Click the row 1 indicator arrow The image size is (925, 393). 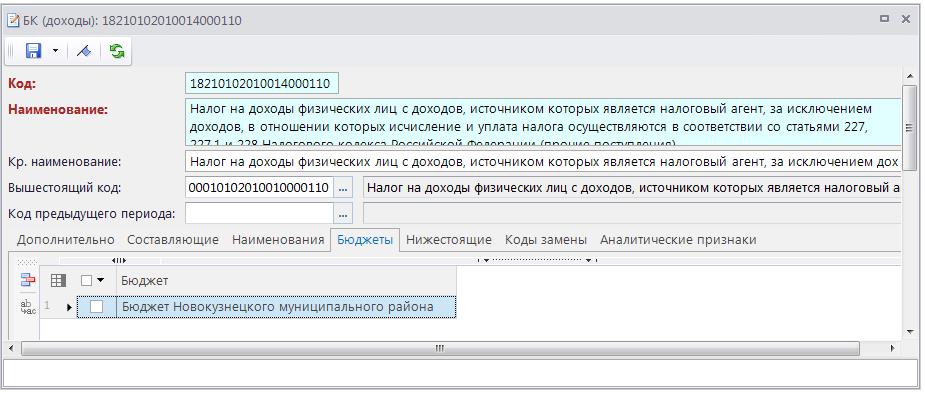[x=70, y=307]
